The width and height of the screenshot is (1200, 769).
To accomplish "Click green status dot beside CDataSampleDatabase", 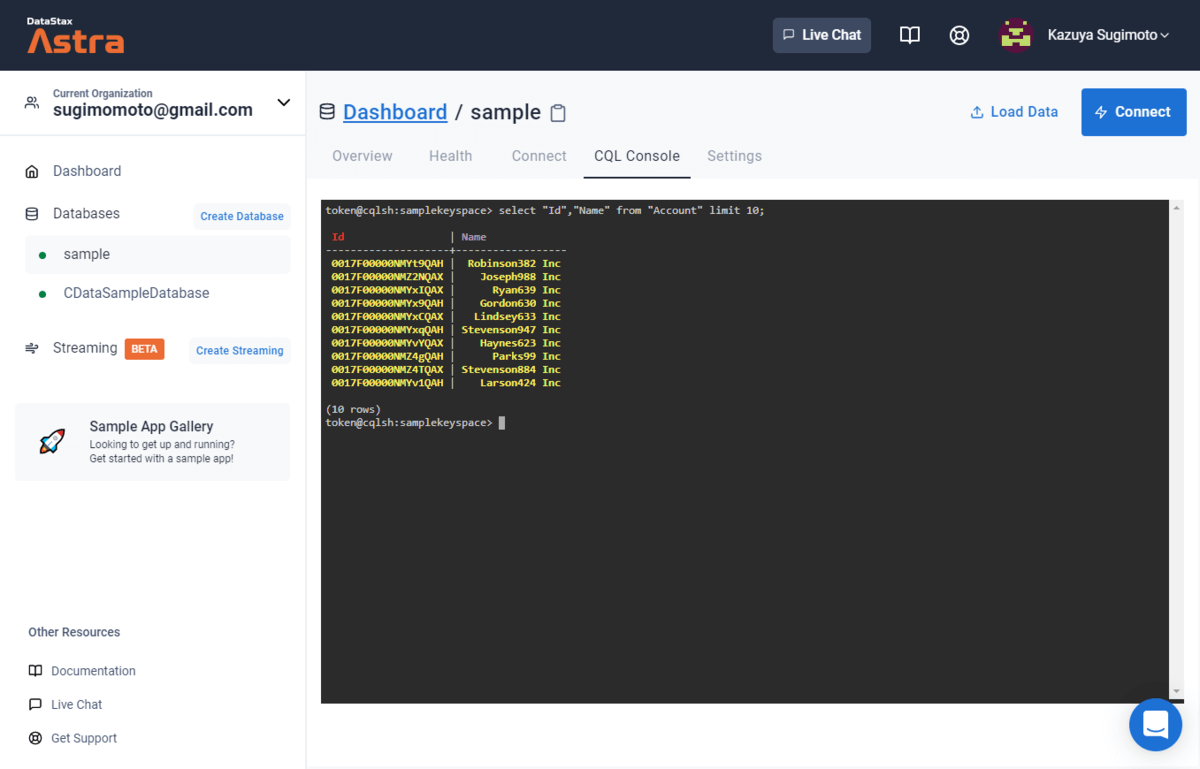I will tap(42, 294).
